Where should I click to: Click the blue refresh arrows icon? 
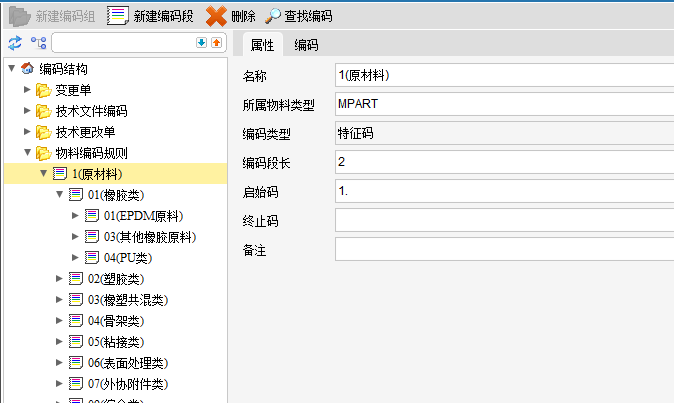[14, 43]
